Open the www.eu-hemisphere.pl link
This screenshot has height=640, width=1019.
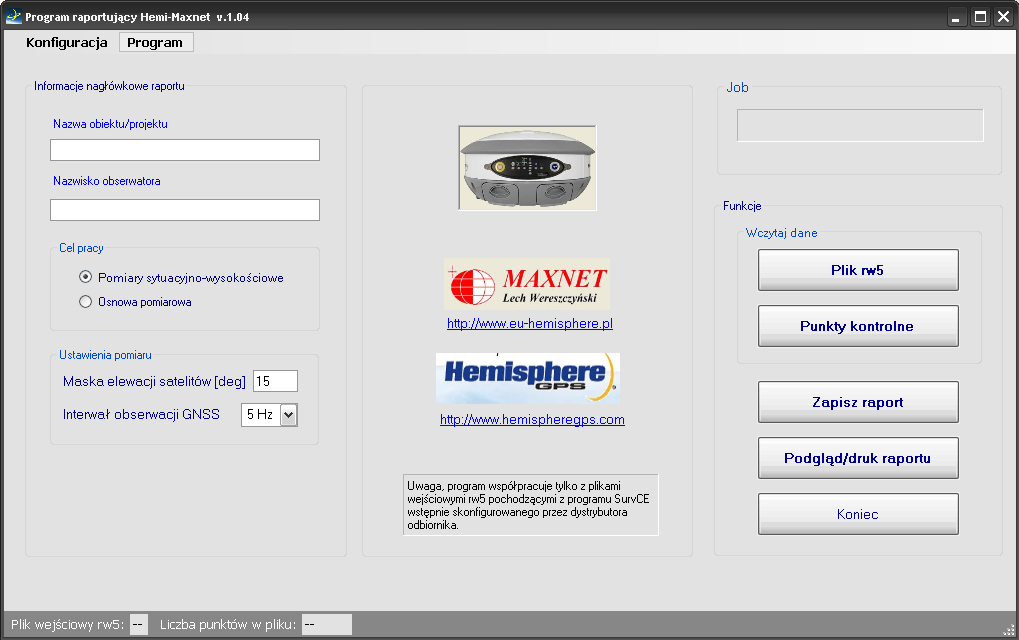(x=530, y=324)
